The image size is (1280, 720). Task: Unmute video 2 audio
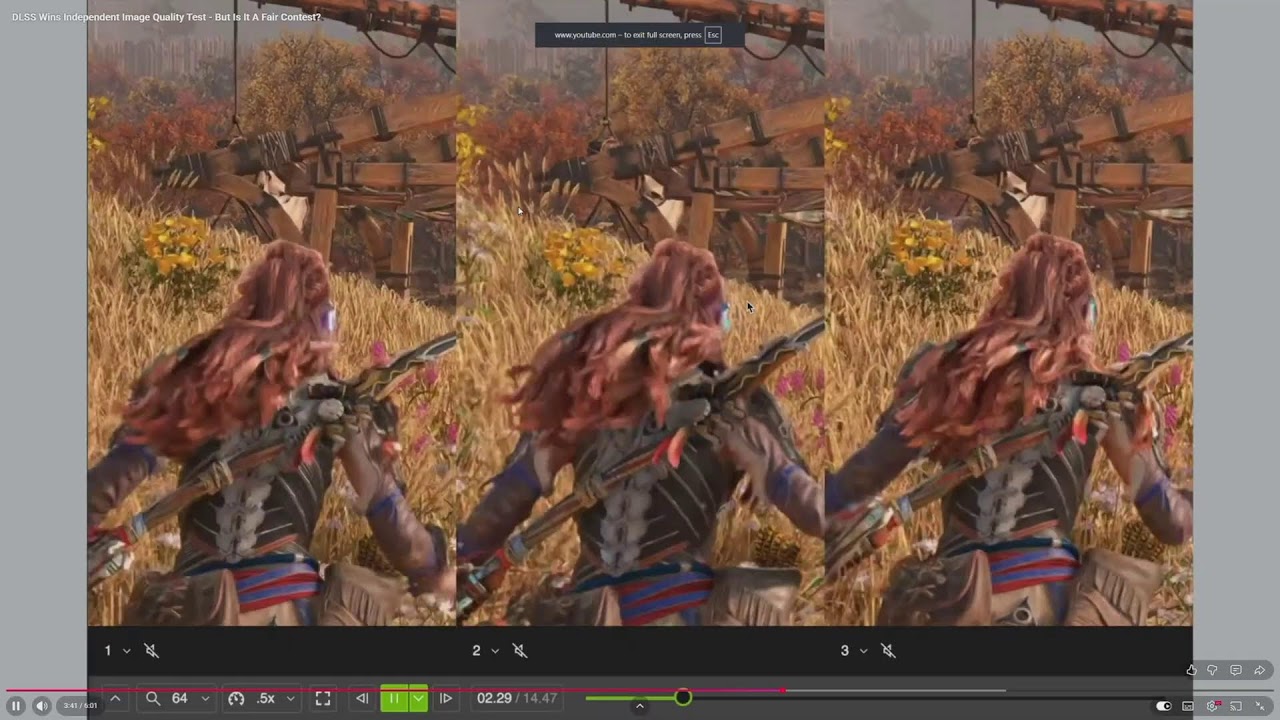520,651
